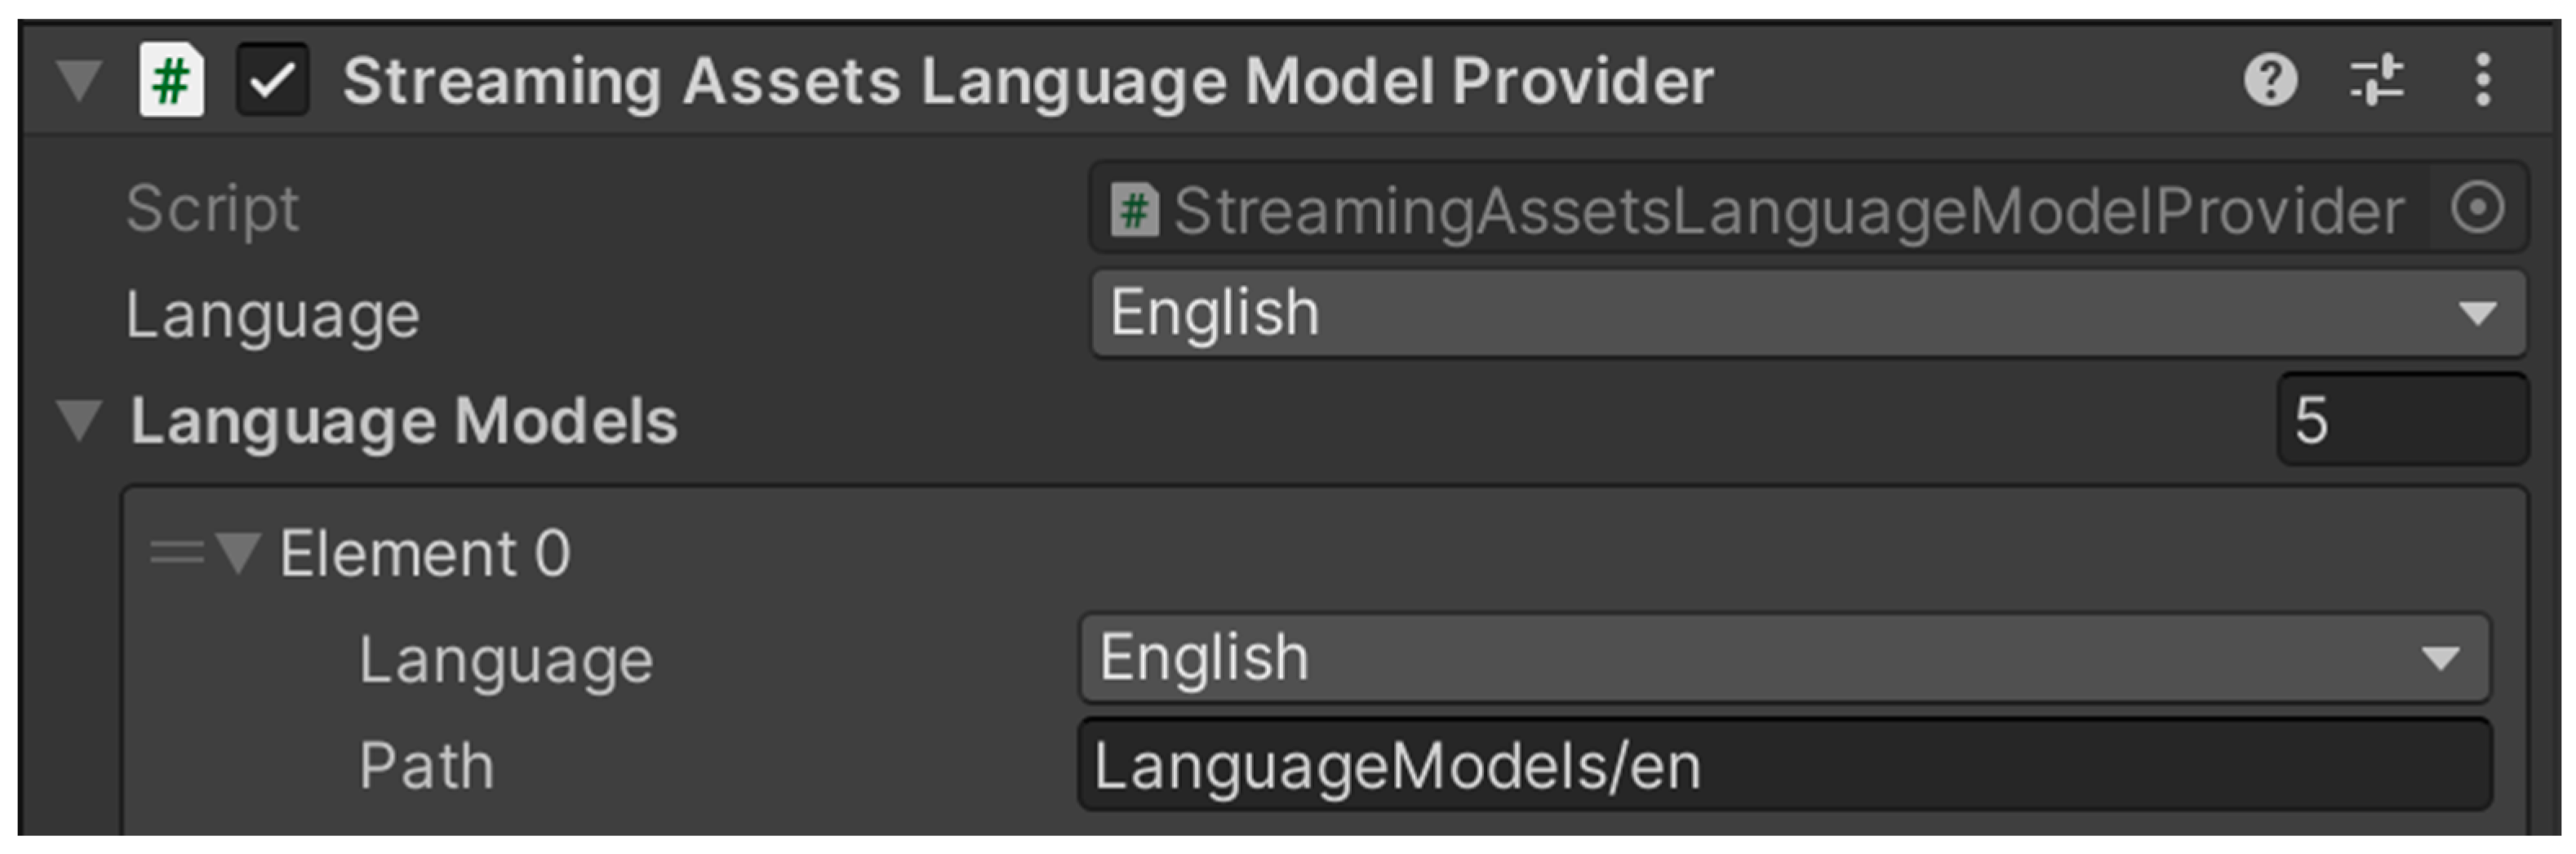
Task: Click the script object picker circle icon
Action: [x=2478, y=209]
